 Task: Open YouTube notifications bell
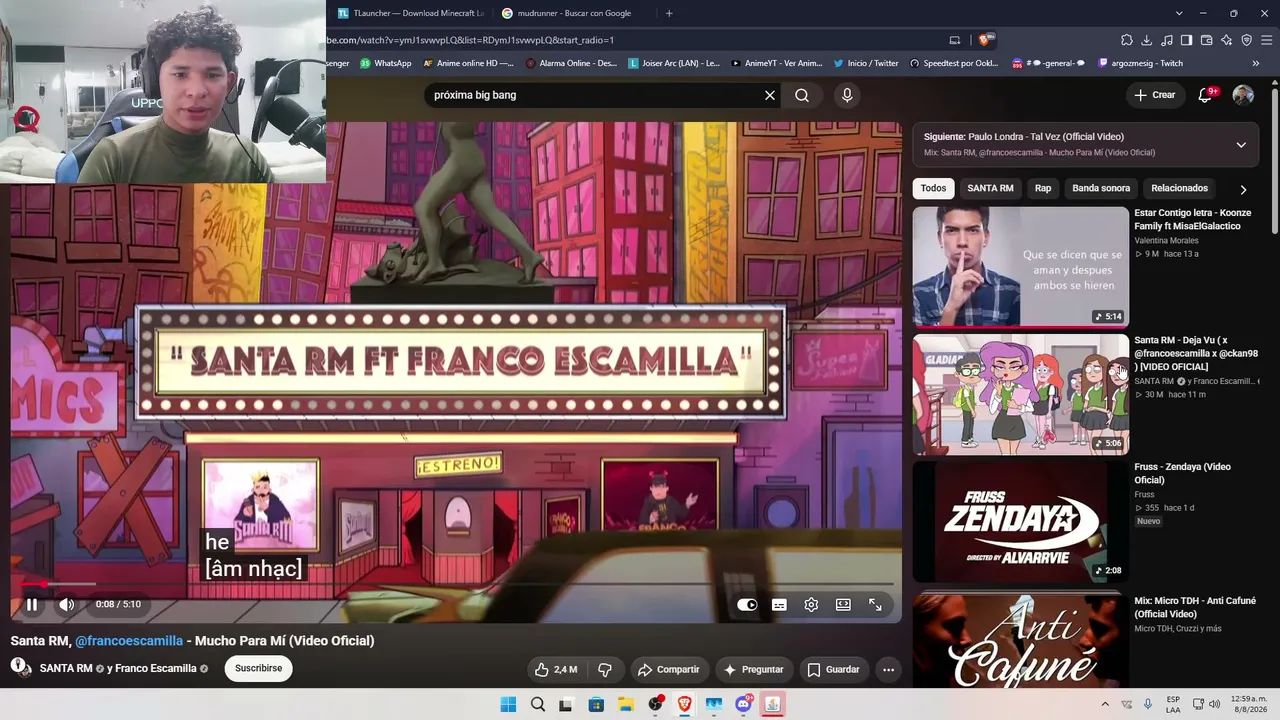click(x=1205, y=95)
